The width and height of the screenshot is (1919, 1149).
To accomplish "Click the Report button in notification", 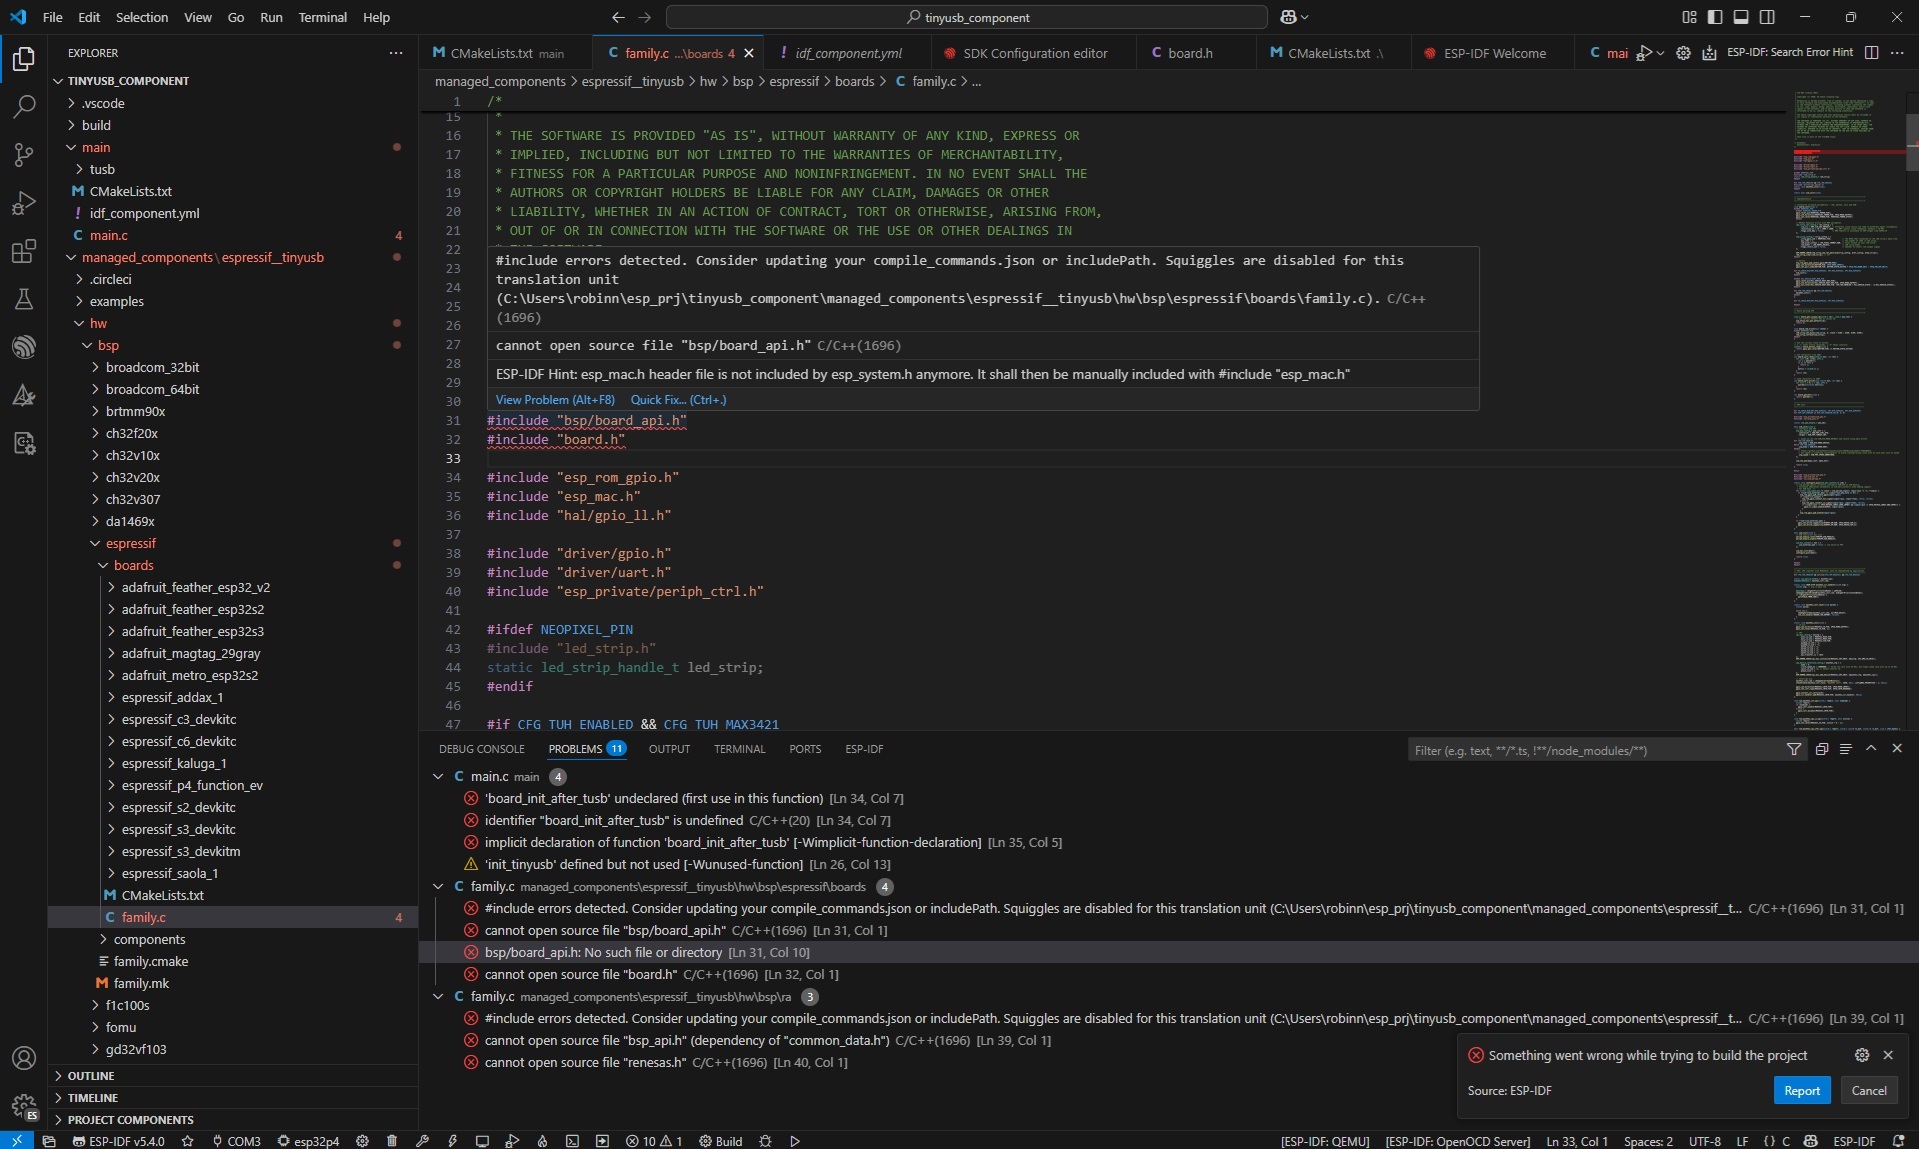I will coord(1802,1090).
